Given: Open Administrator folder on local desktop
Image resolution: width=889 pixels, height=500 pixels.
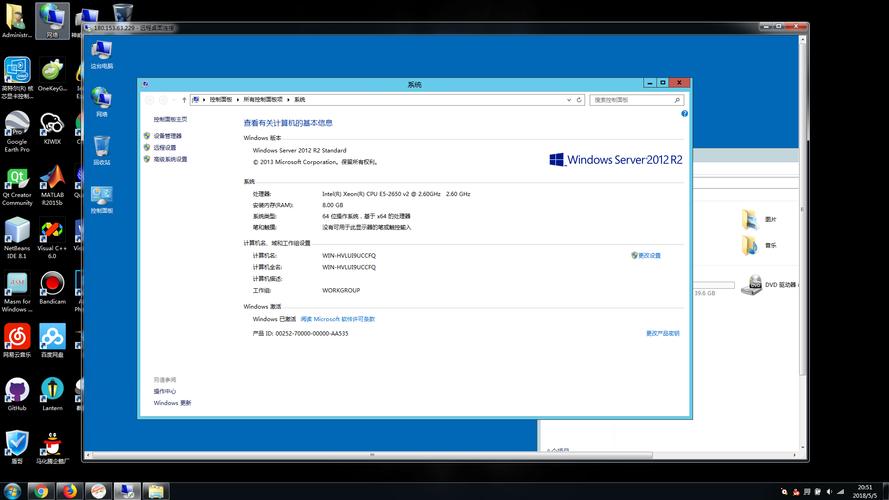Looking at the screenshot, I should 16,20.
